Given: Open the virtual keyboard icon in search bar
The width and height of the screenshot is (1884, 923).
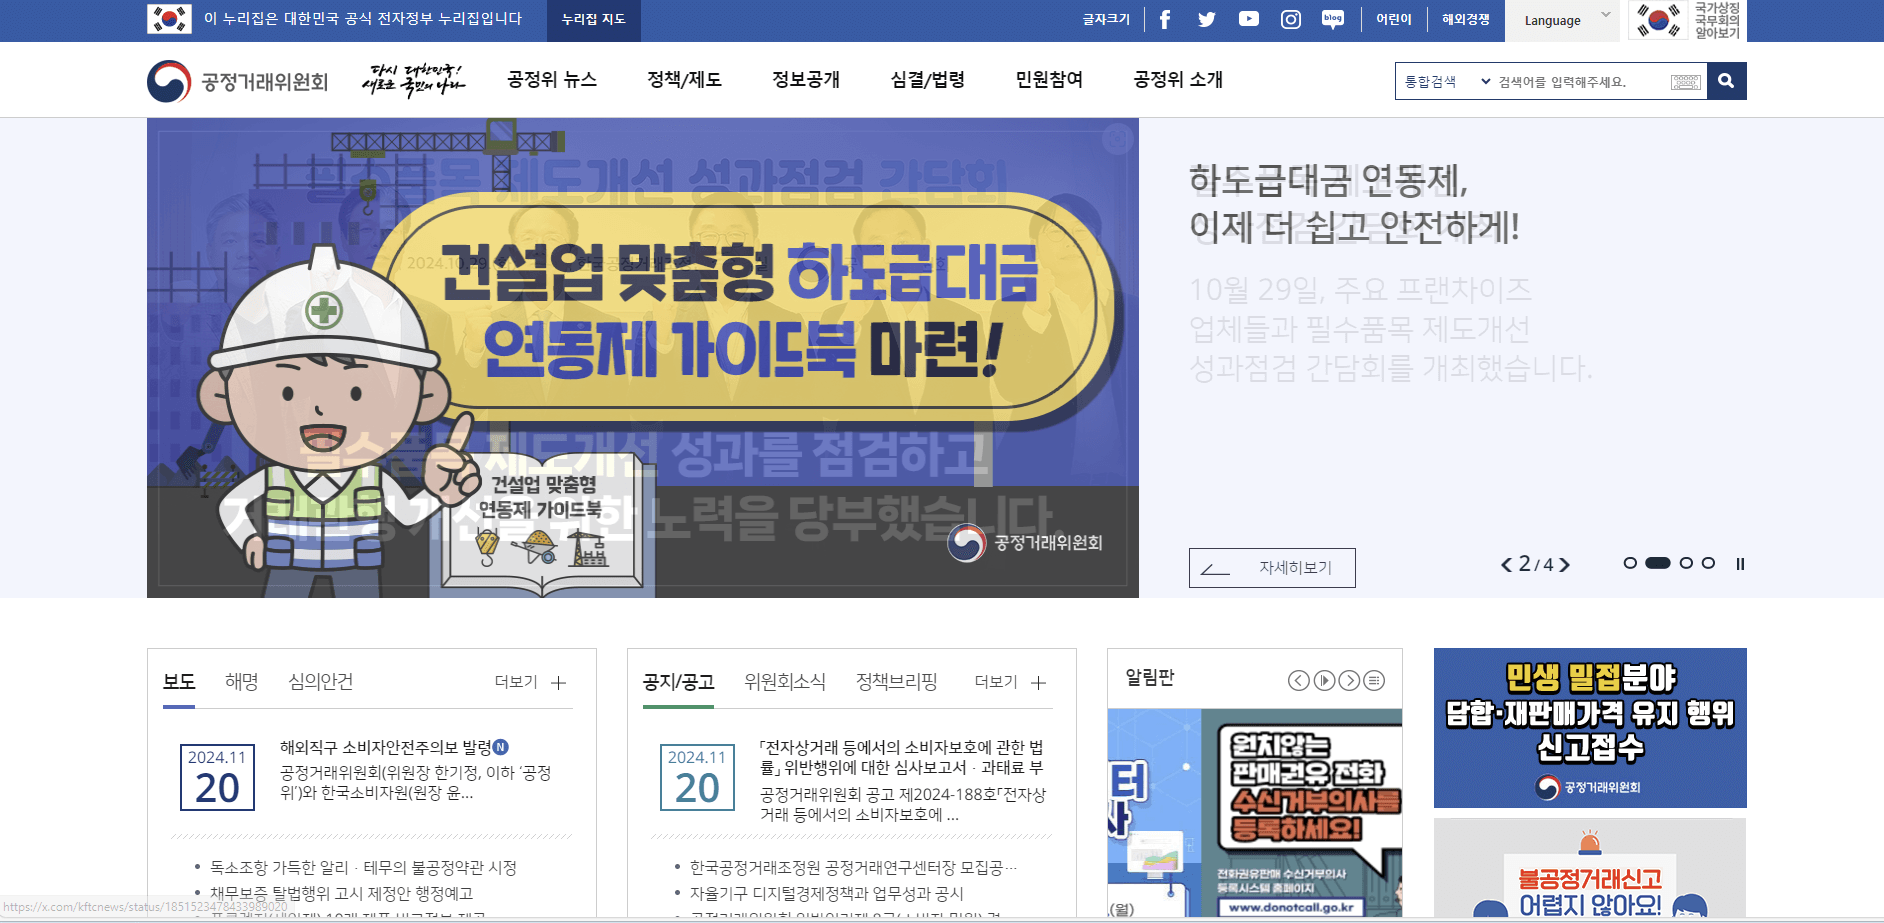Looking at the screenshot, I should click(x=1686, y=82).
